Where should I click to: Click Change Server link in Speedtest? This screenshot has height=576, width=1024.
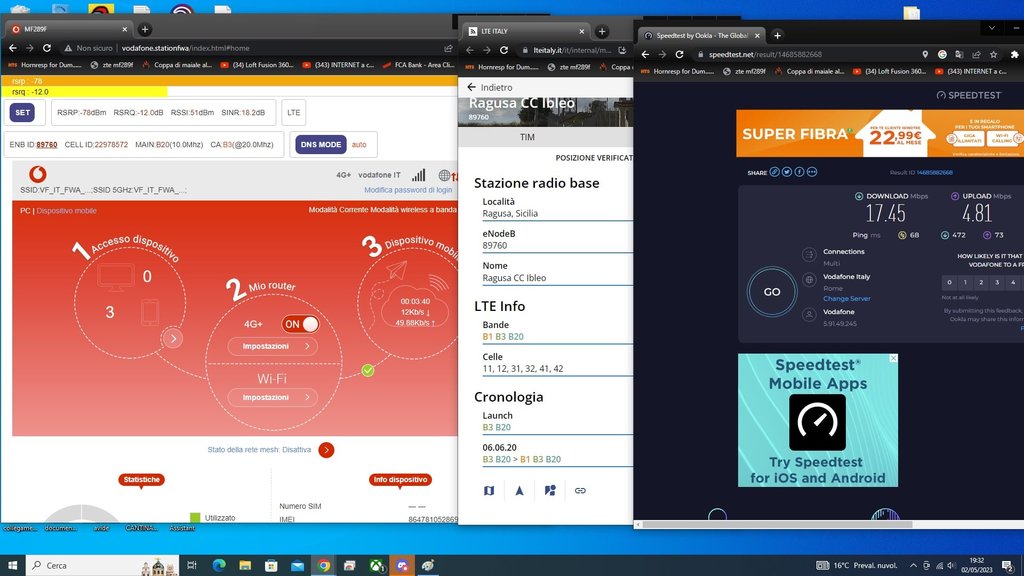click(846, 298)
